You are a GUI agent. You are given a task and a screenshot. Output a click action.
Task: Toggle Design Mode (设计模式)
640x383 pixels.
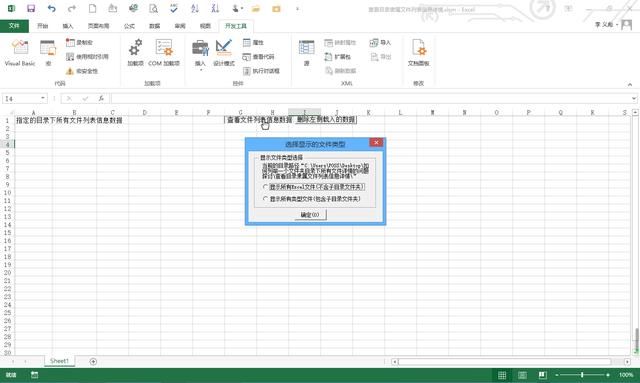tap(224, 53)
